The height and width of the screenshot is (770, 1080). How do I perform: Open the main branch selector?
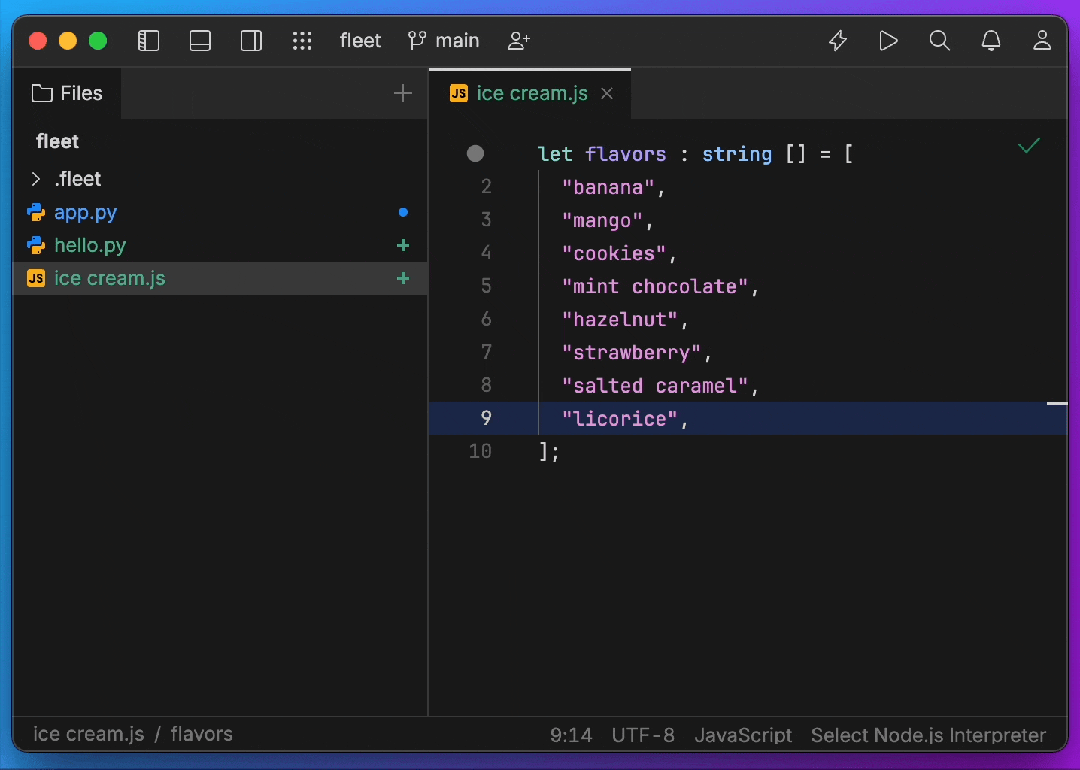(x=444, y=41)
